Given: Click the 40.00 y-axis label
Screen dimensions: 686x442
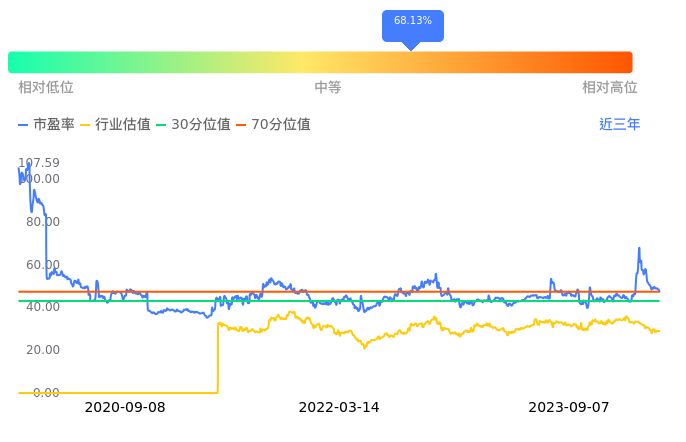Looking at the screenshot, I should [x=41, y=308].
